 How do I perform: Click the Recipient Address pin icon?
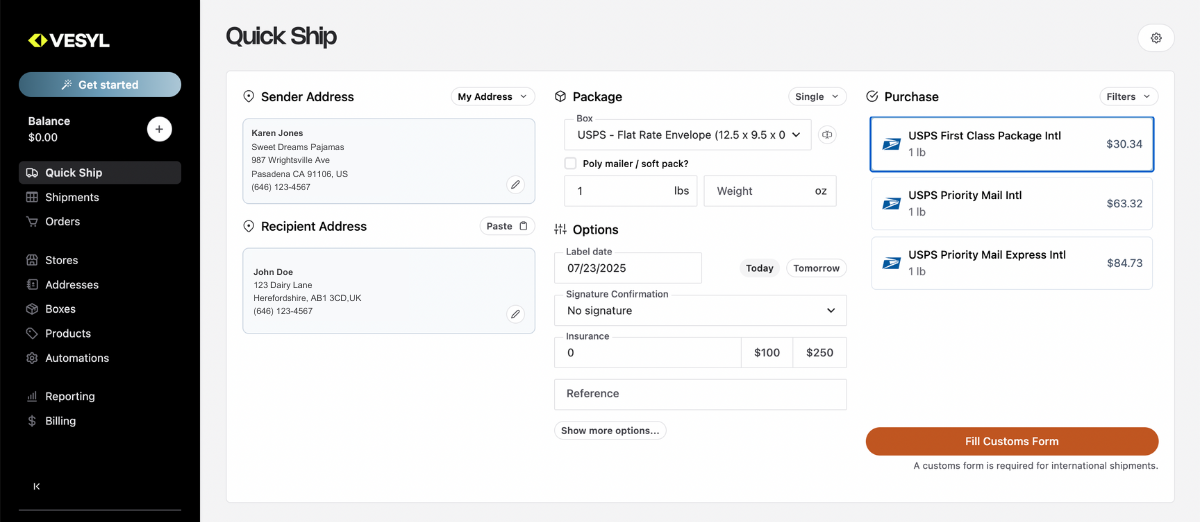[249, 227]
